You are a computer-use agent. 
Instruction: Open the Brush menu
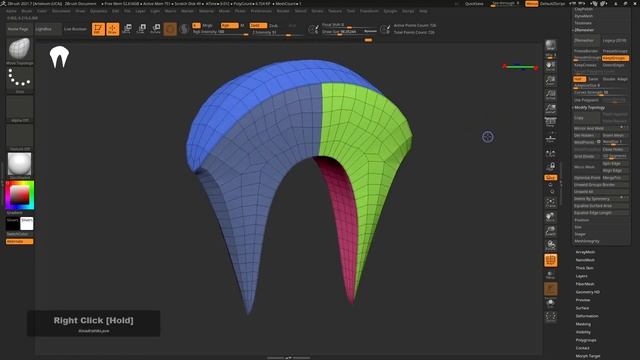pos(27,11)
